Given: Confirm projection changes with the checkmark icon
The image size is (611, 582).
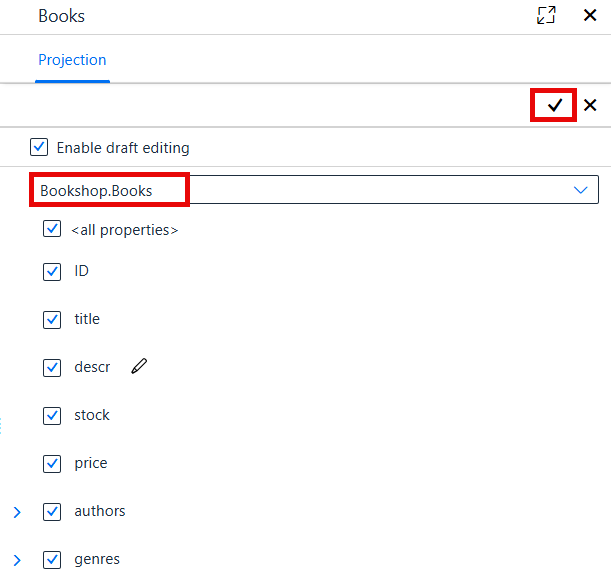Looking at the screenshot, I should (554, 105).
